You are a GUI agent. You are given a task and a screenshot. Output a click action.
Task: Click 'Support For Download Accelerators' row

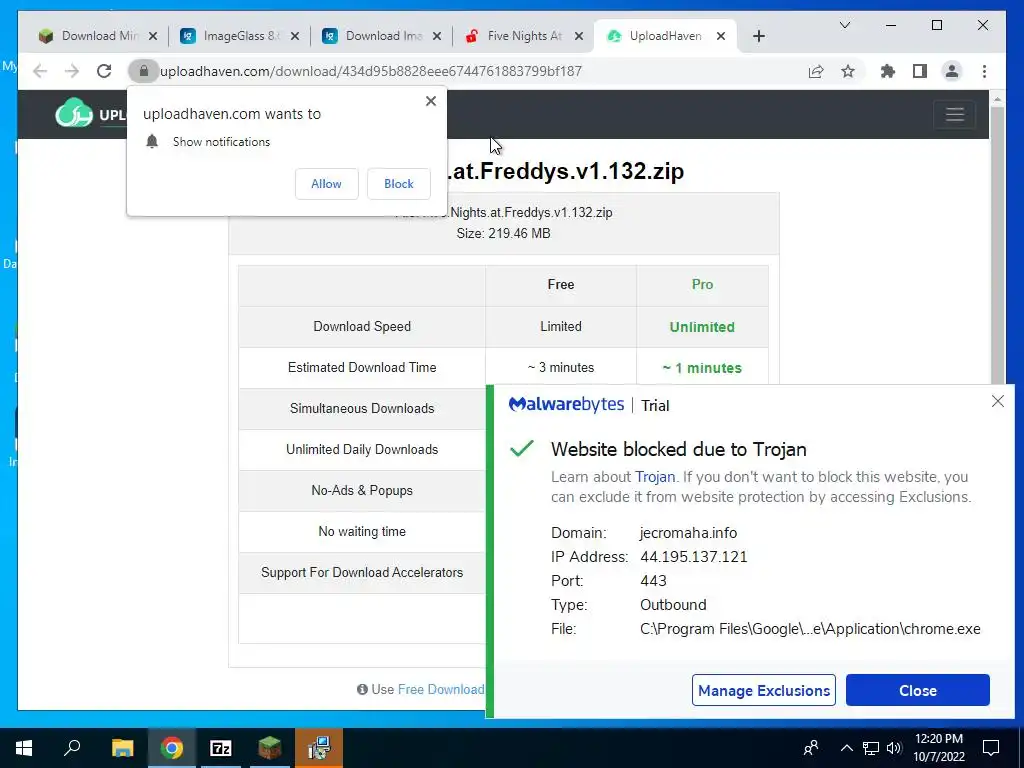(x=362, y=573)
